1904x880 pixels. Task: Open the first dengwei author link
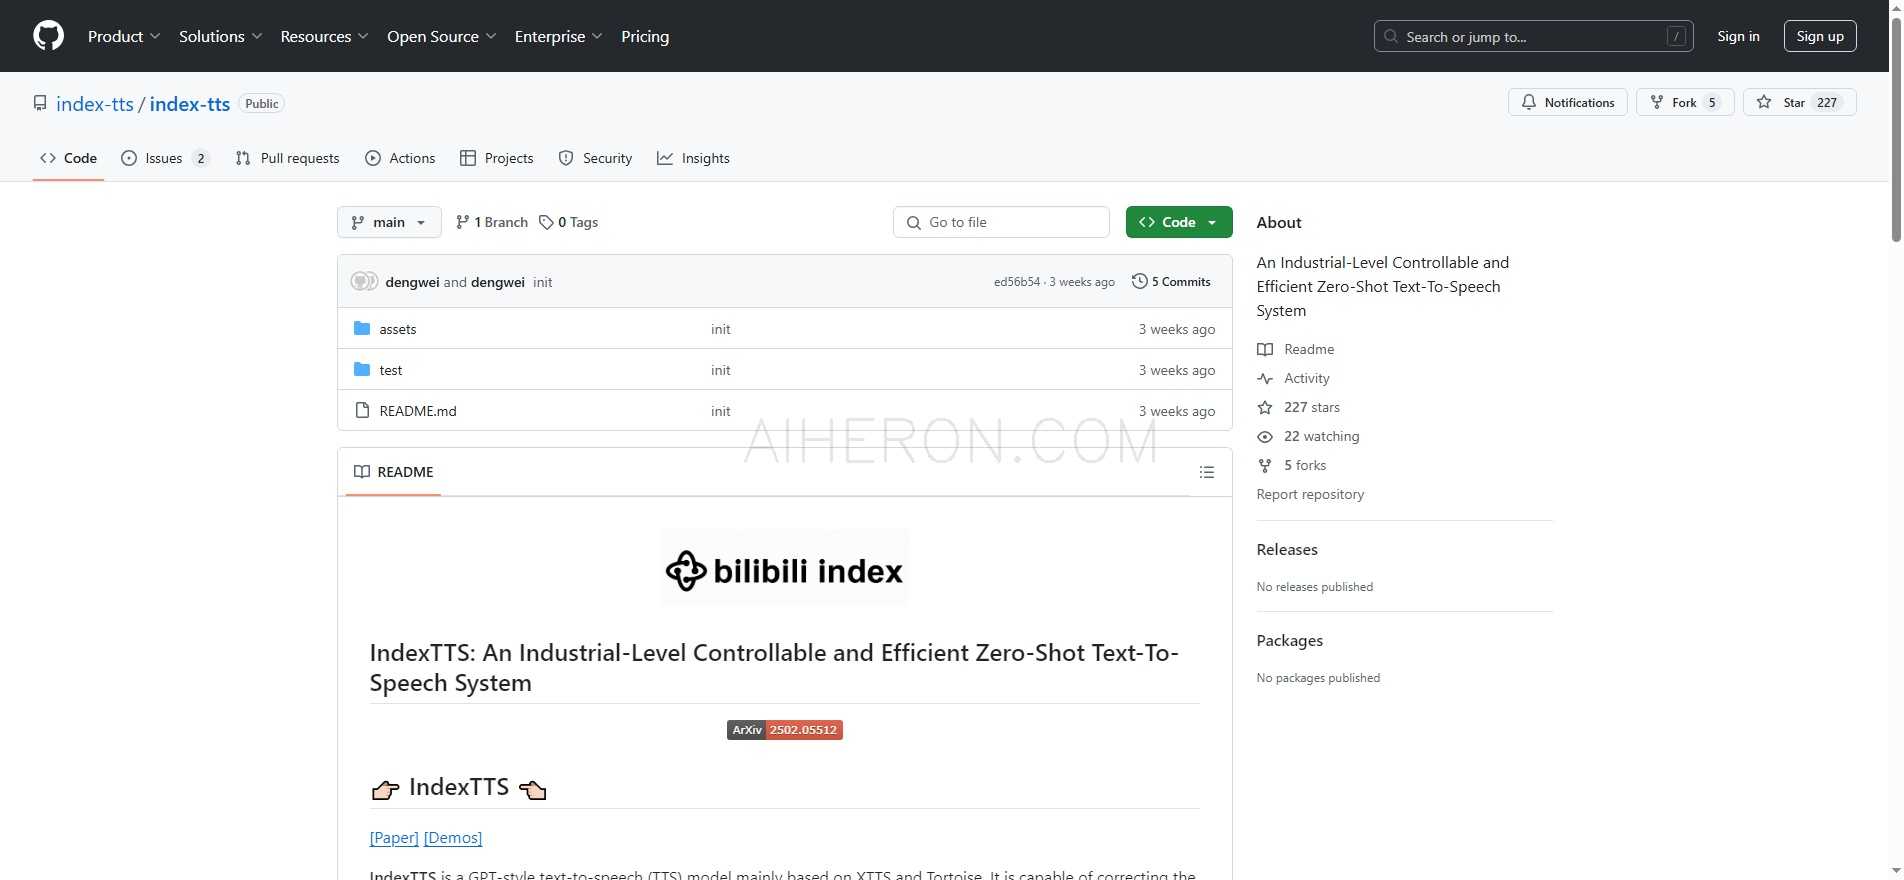coord(412,282)
